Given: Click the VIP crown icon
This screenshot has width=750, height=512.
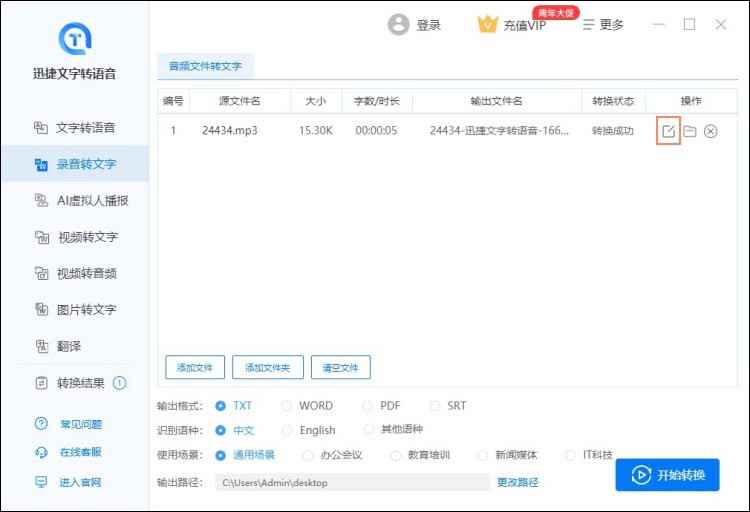Looking at the screenshot, I should (x=487, y=24).
